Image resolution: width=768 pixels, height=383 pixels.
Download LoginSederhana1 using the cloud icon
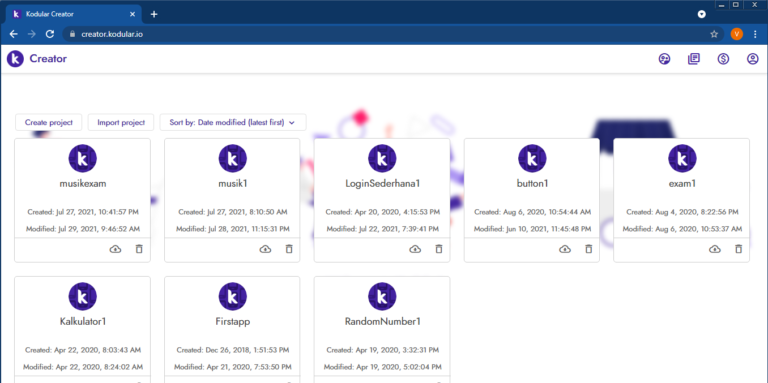coord(415,249)
